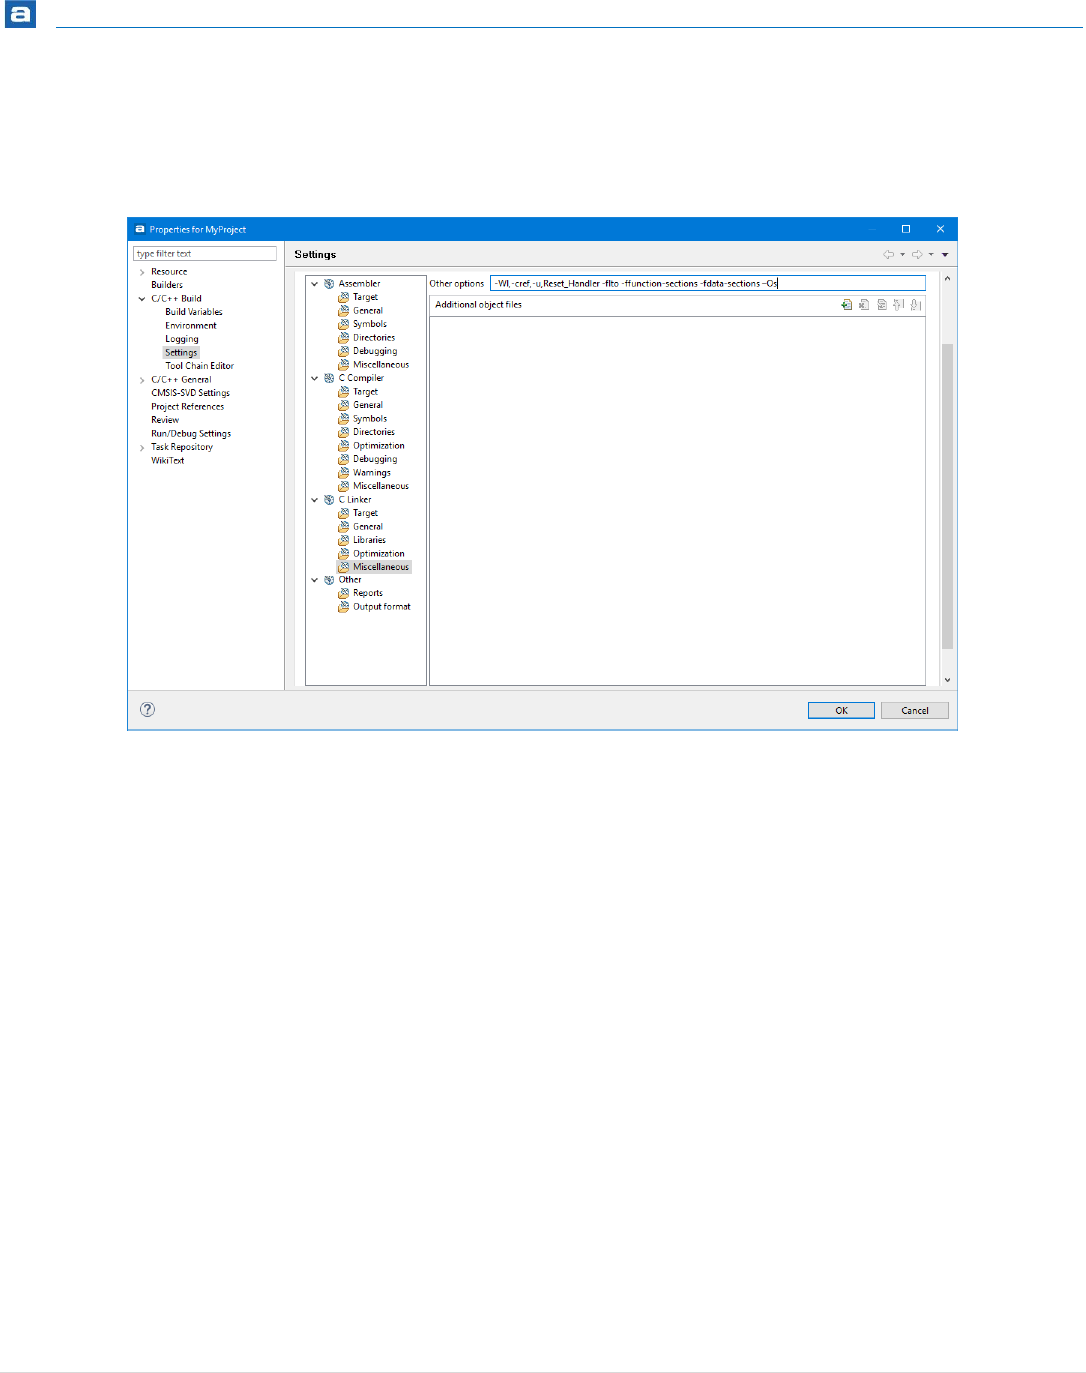
Task: Click the Cancel button
Action: 915,711
